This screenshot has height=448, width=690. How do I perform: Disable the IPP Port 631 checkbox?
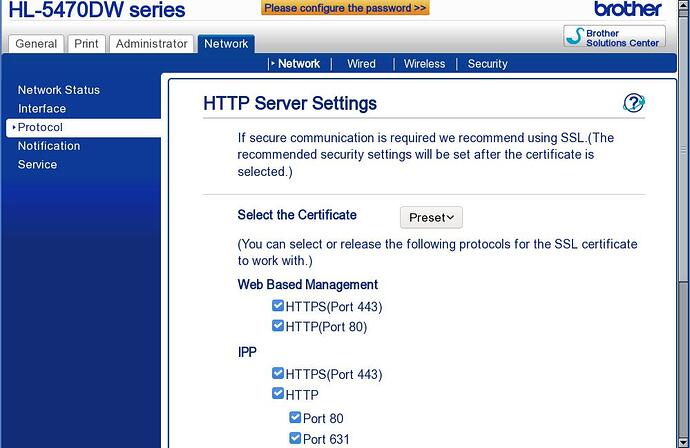[x=295, y=438]
